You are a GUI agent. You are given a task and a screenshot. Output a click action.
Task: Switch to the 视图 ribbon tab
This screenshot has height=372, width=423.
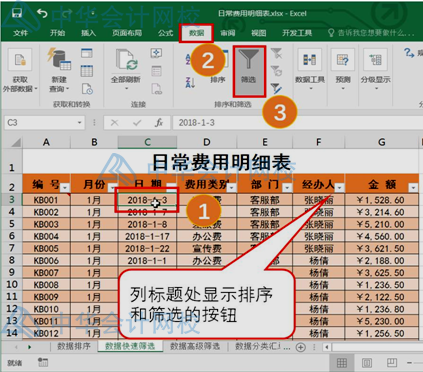(x=259, y=33)
